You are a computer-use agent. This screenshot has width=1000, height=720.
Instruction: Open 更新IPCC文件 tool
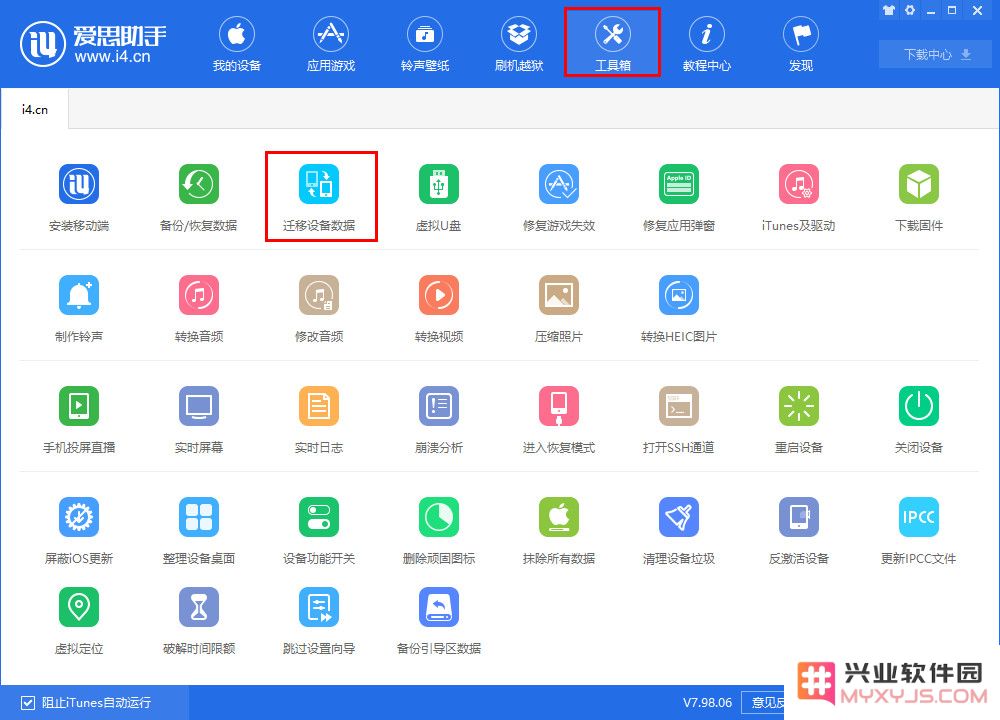pos(918,530)
